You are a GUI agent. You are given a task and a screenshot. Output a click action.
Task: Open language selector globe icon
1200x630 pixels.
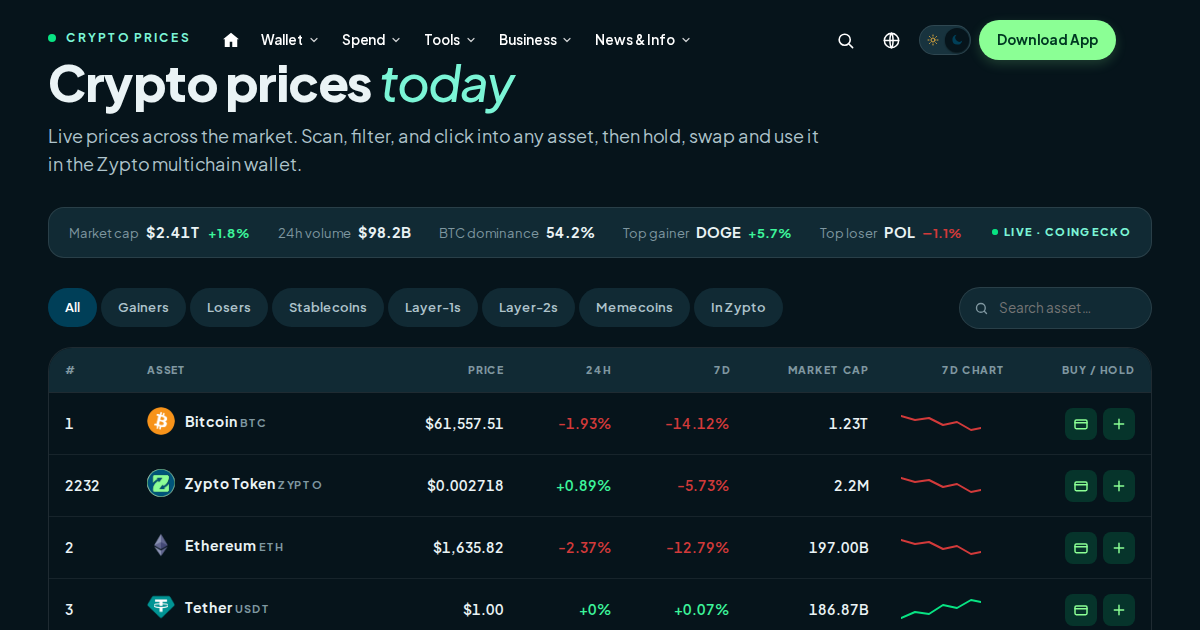coord(892,40)
